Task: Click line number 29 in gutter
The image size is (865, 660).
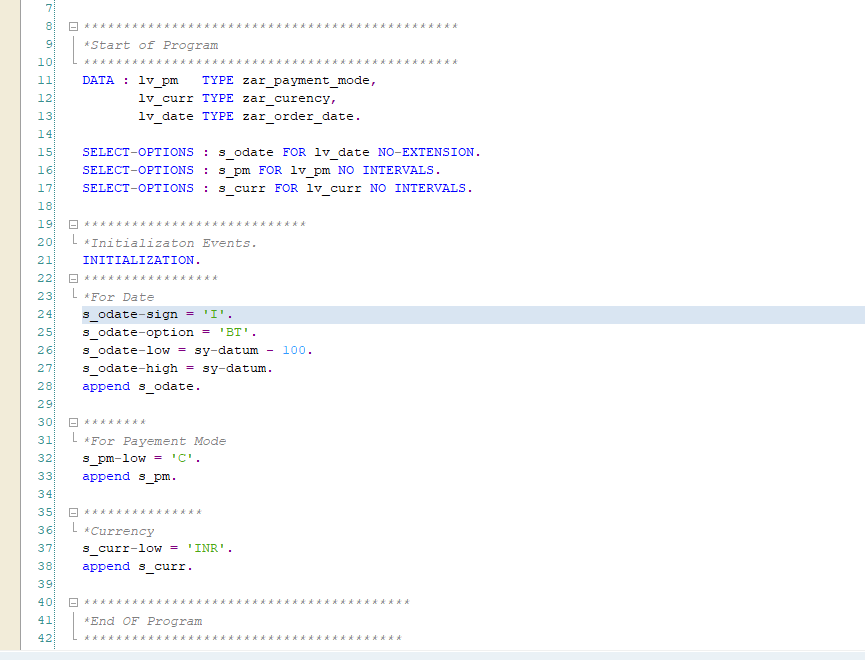Action: click(x=45, y=404)
